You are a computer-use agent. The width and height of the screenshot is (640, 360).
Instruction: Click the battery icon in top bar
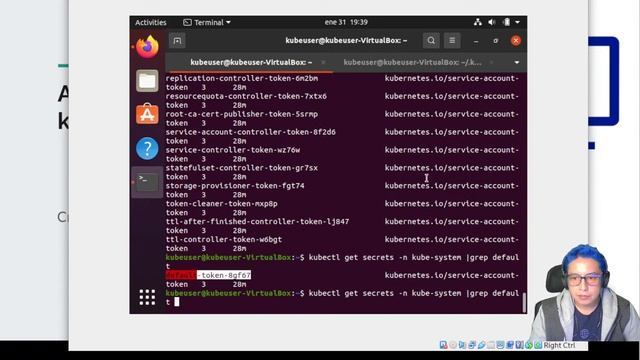coord(506,22)
